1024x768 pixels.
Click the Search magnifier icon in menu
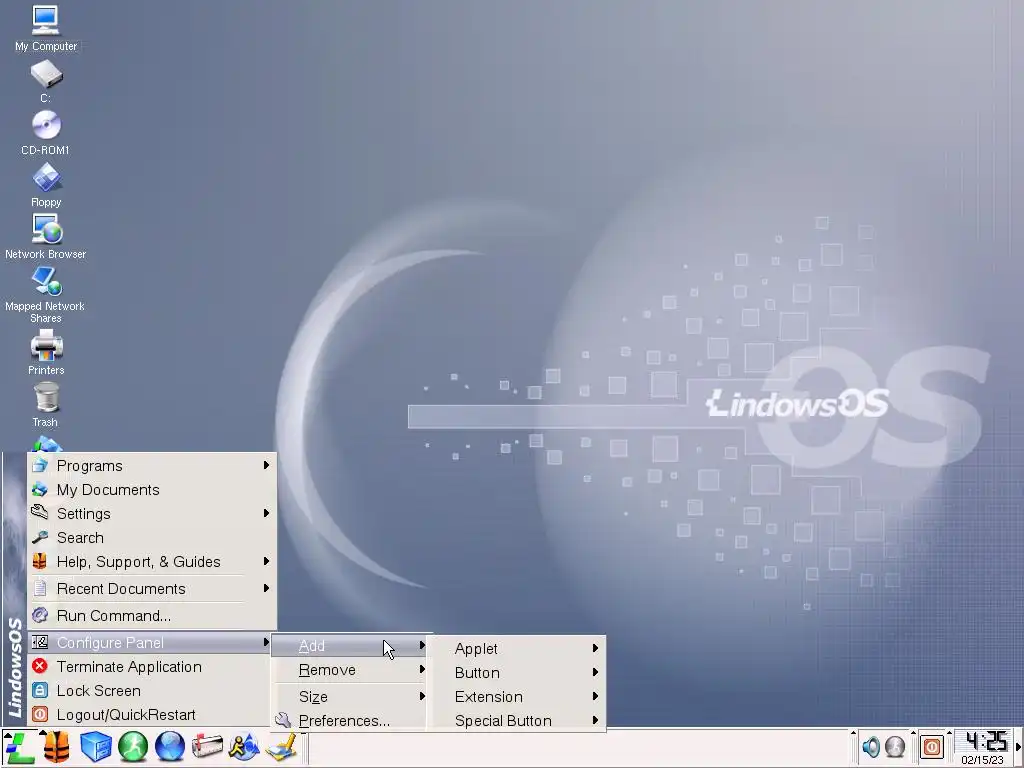click(40, 537)
